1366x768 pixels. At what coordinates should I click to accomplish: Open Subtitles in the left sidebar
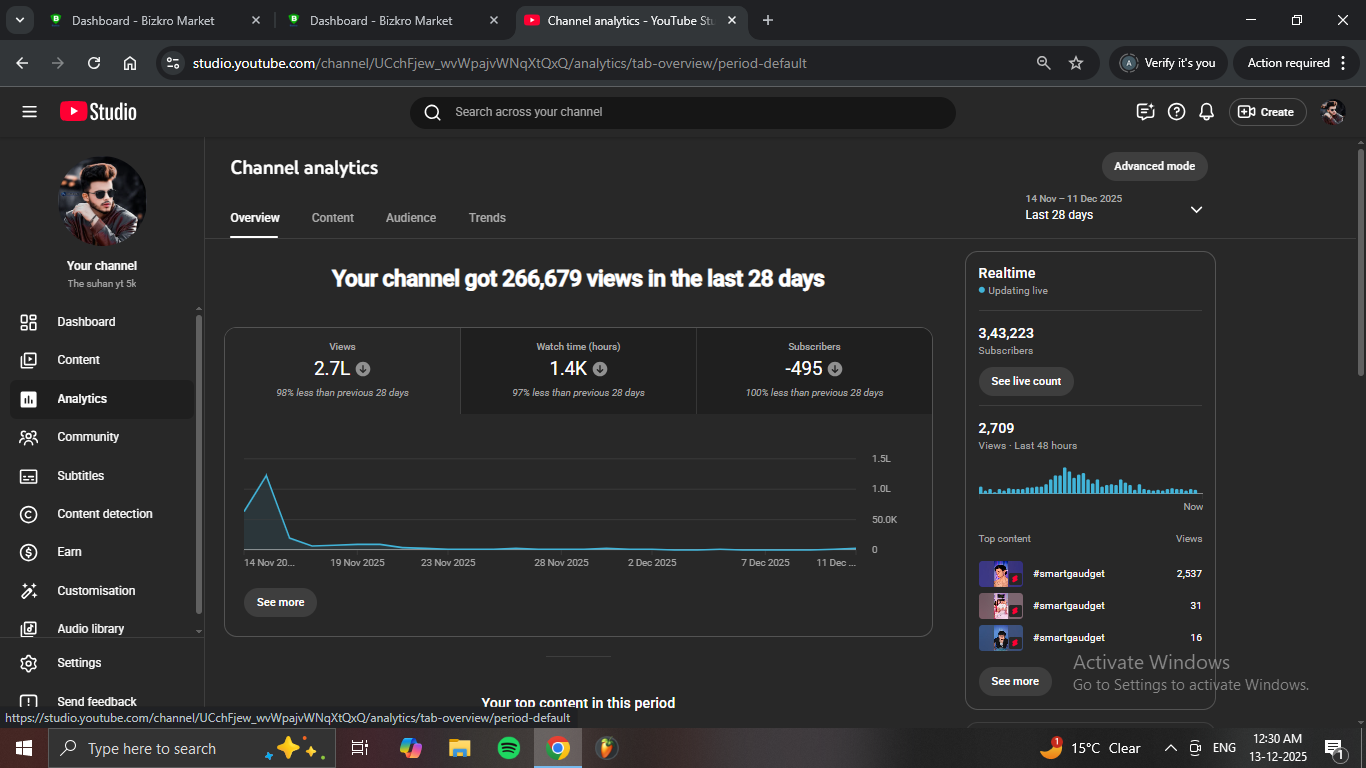click(x=80, y=476)
